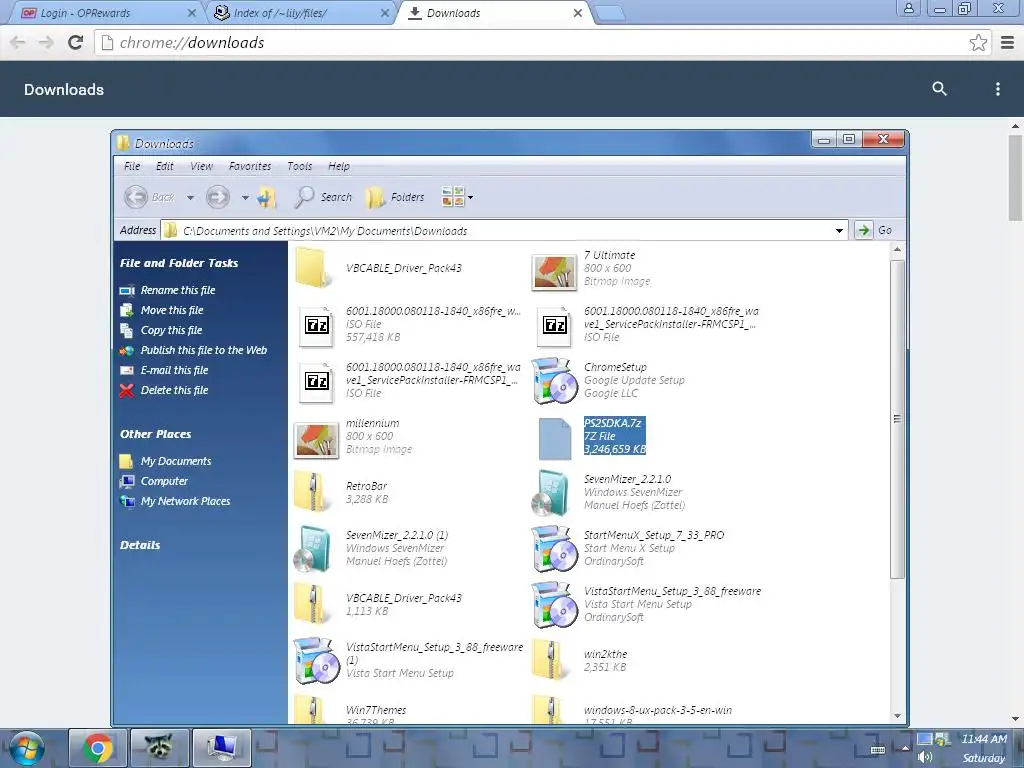Click the Search magnifier in Explorer toolbar
Screen dimensions: 1024x768
tap(323, 197)
